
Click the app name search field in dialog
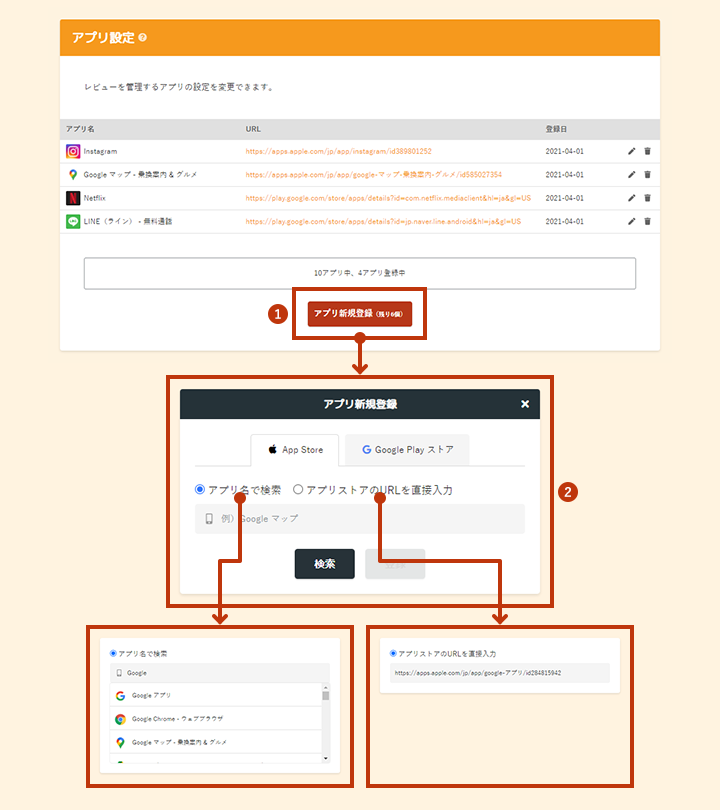click(x=360, y=519)
